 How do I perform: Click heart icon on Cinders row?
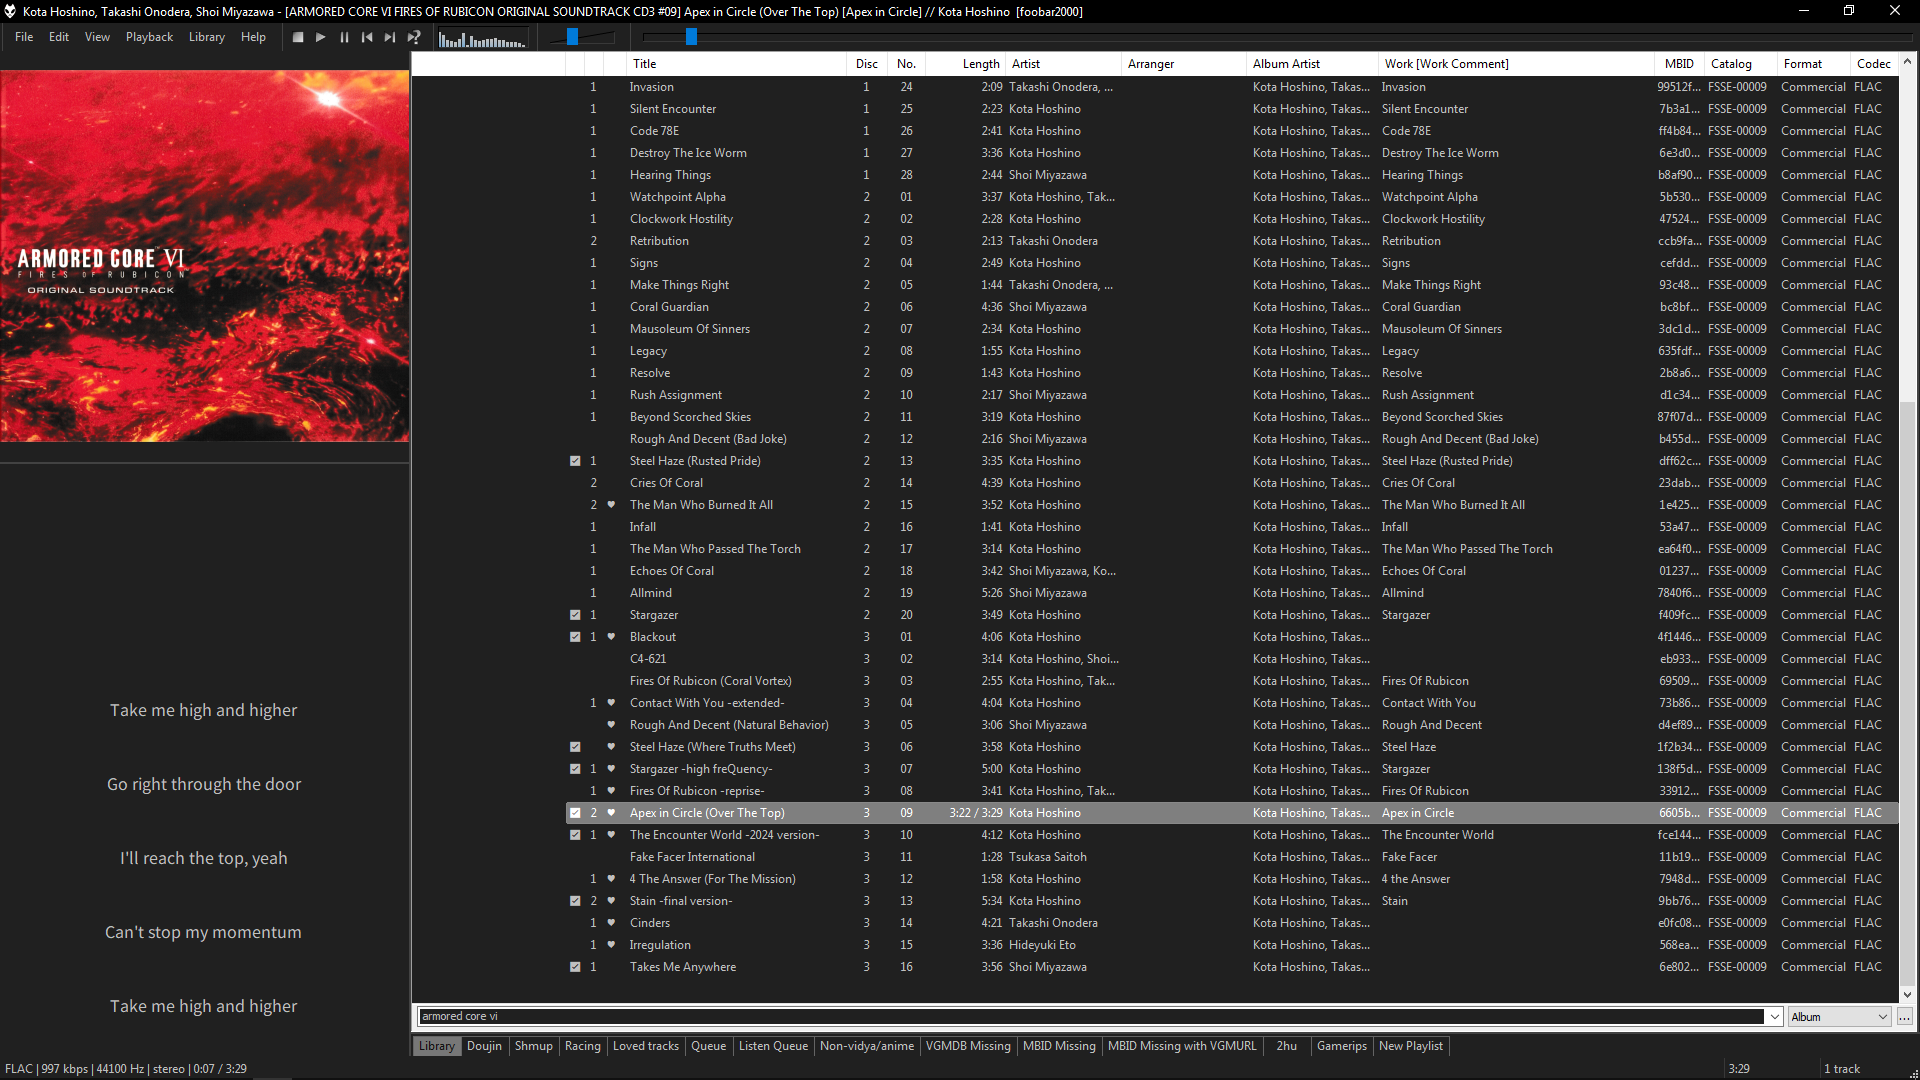(611, 923)
